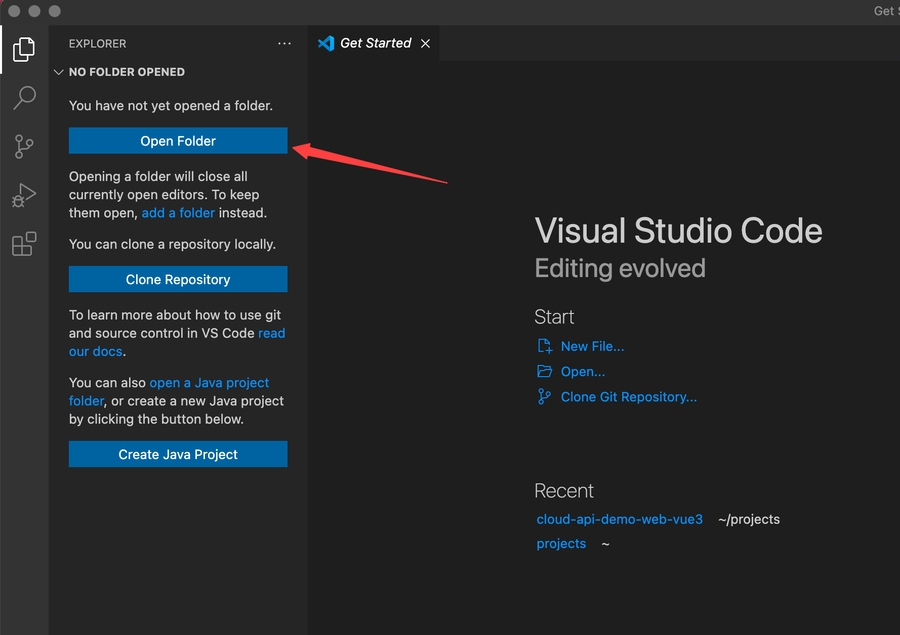
Task: Open the Extensions view icon
Action: 24,244
